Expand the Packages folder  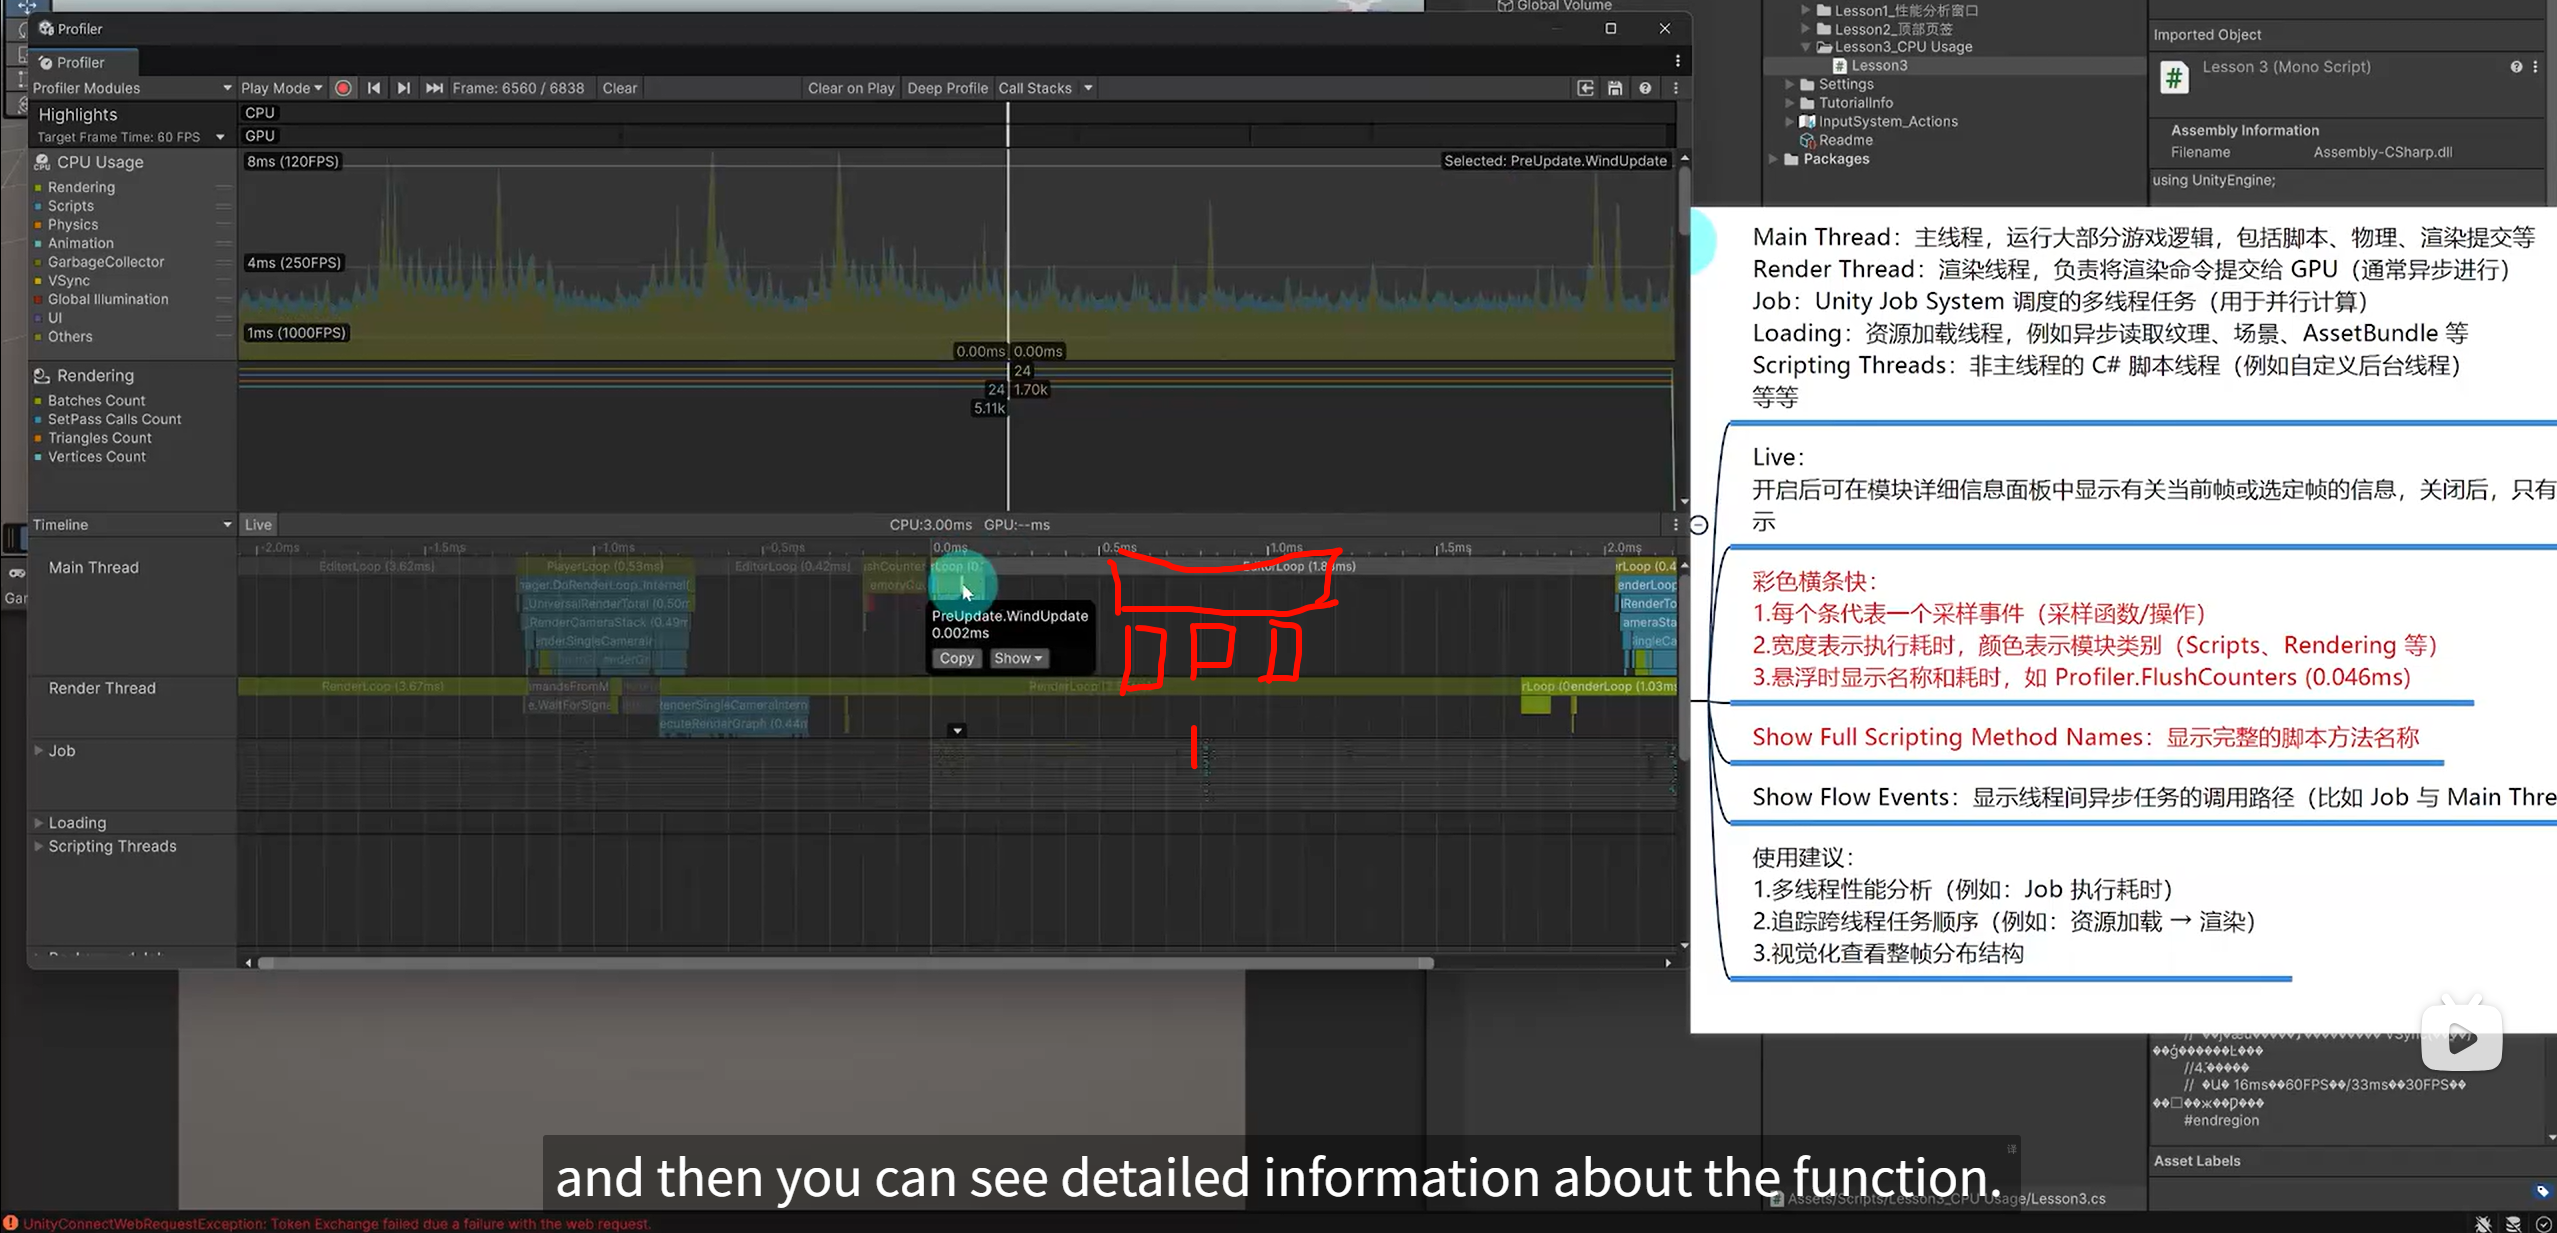[x=1774, y=159]
